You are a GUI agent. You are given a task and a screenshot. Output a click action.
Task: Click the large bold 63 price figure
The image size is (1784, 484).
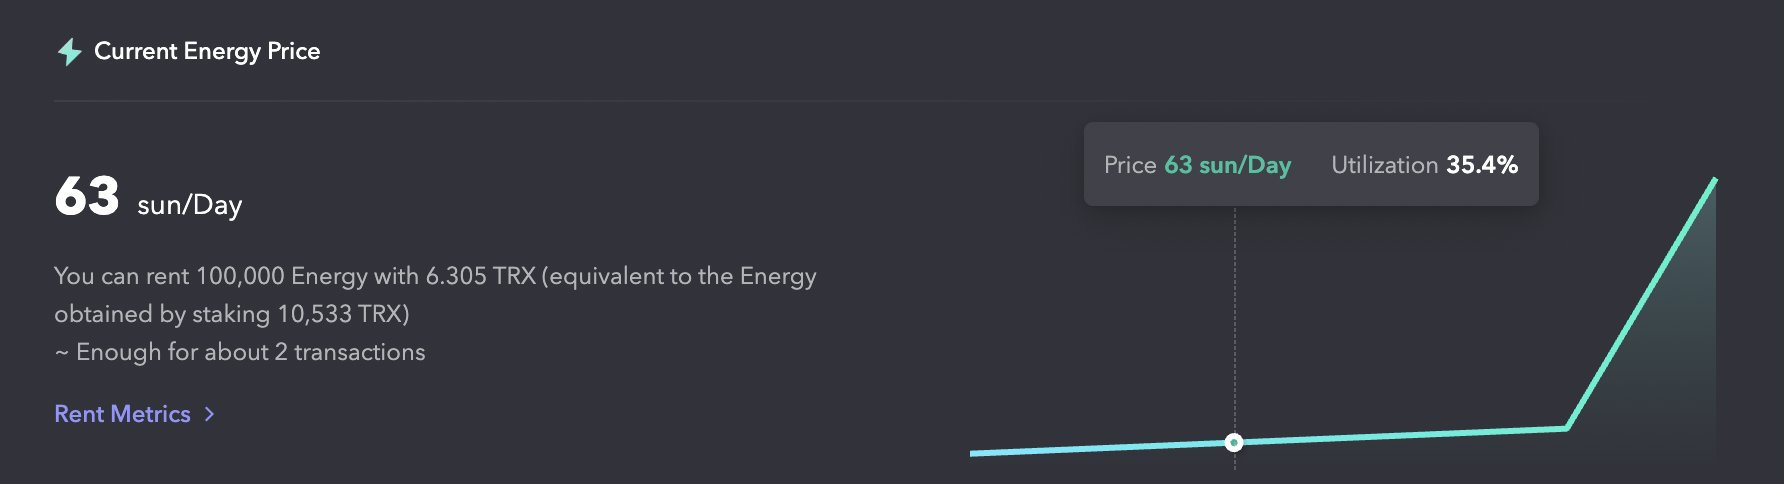point(87,196)
